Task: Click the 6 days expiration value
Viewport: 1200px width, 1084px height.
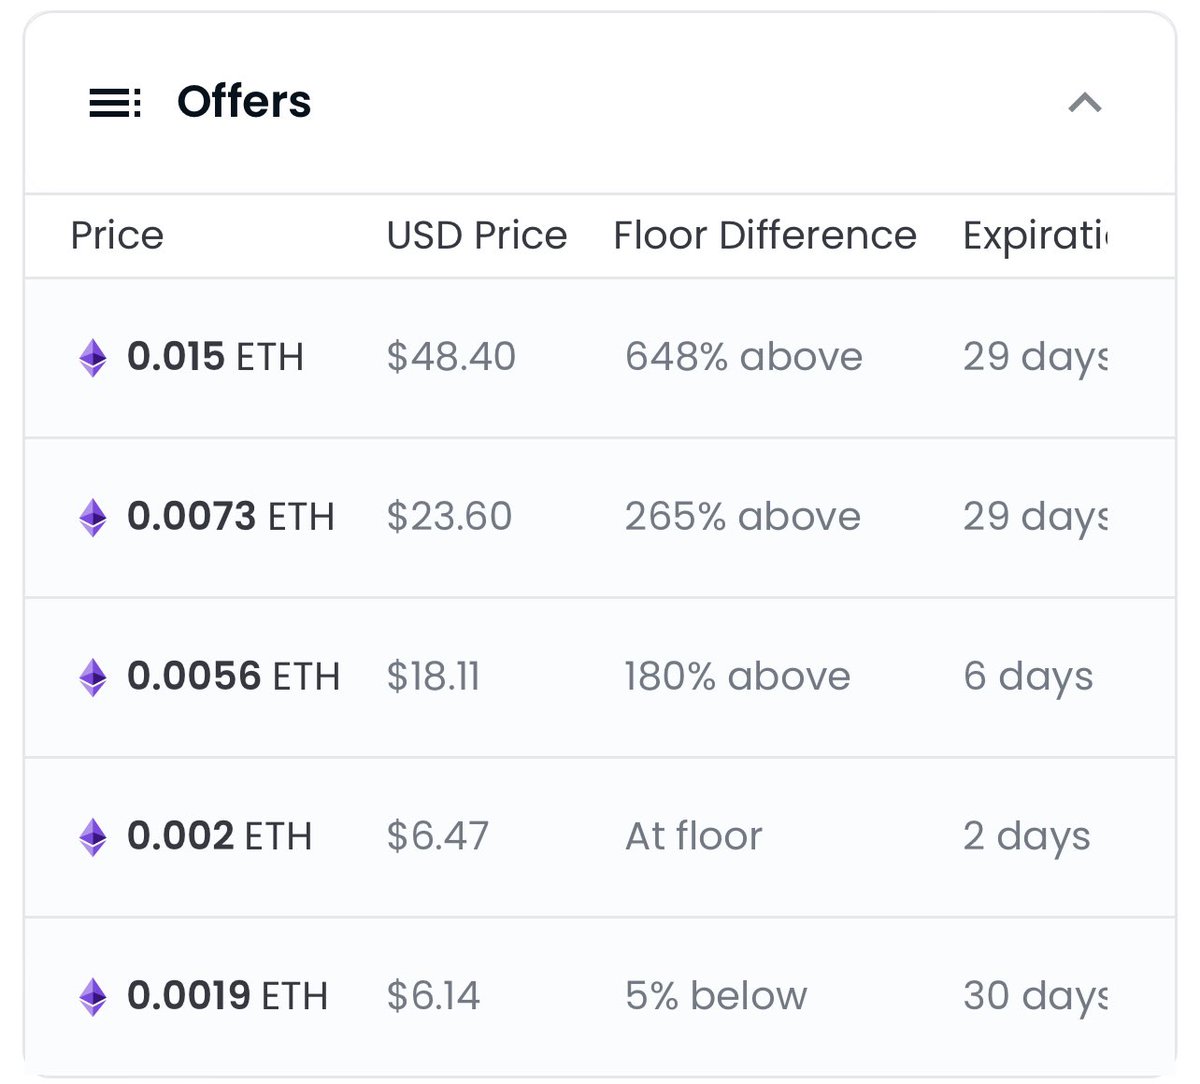Action: point(1028,678)
